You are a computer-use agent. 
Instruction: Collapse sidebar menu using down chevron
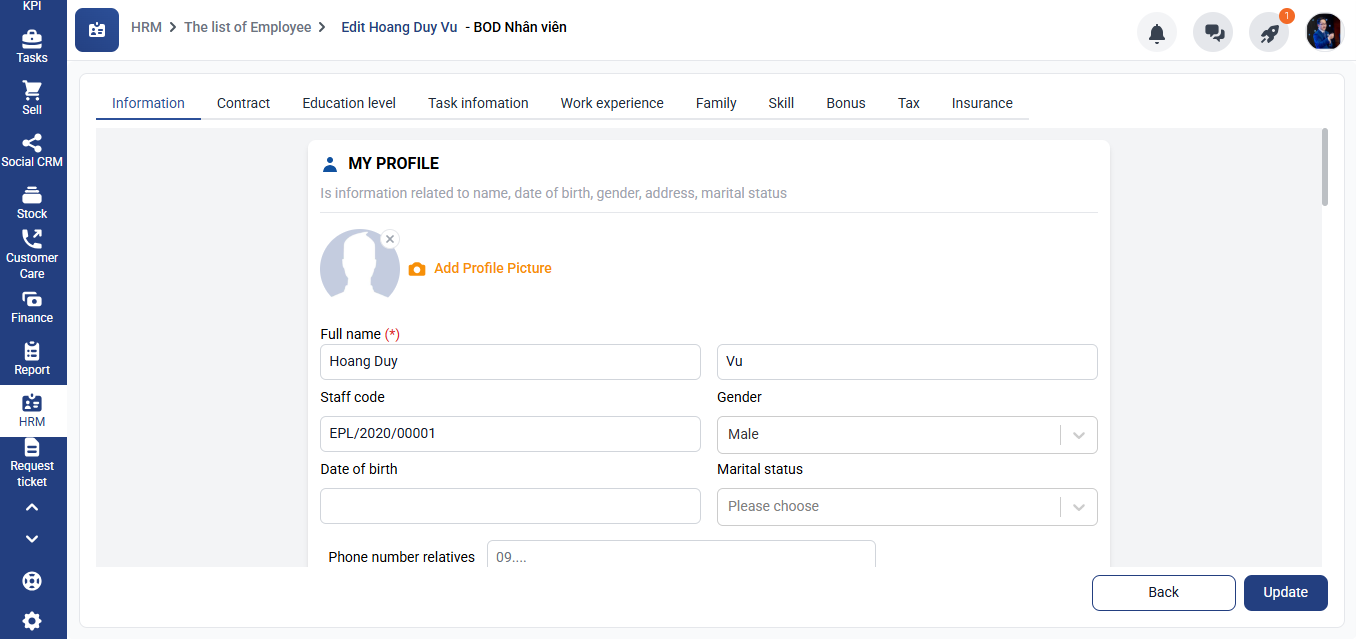[32, 539]
